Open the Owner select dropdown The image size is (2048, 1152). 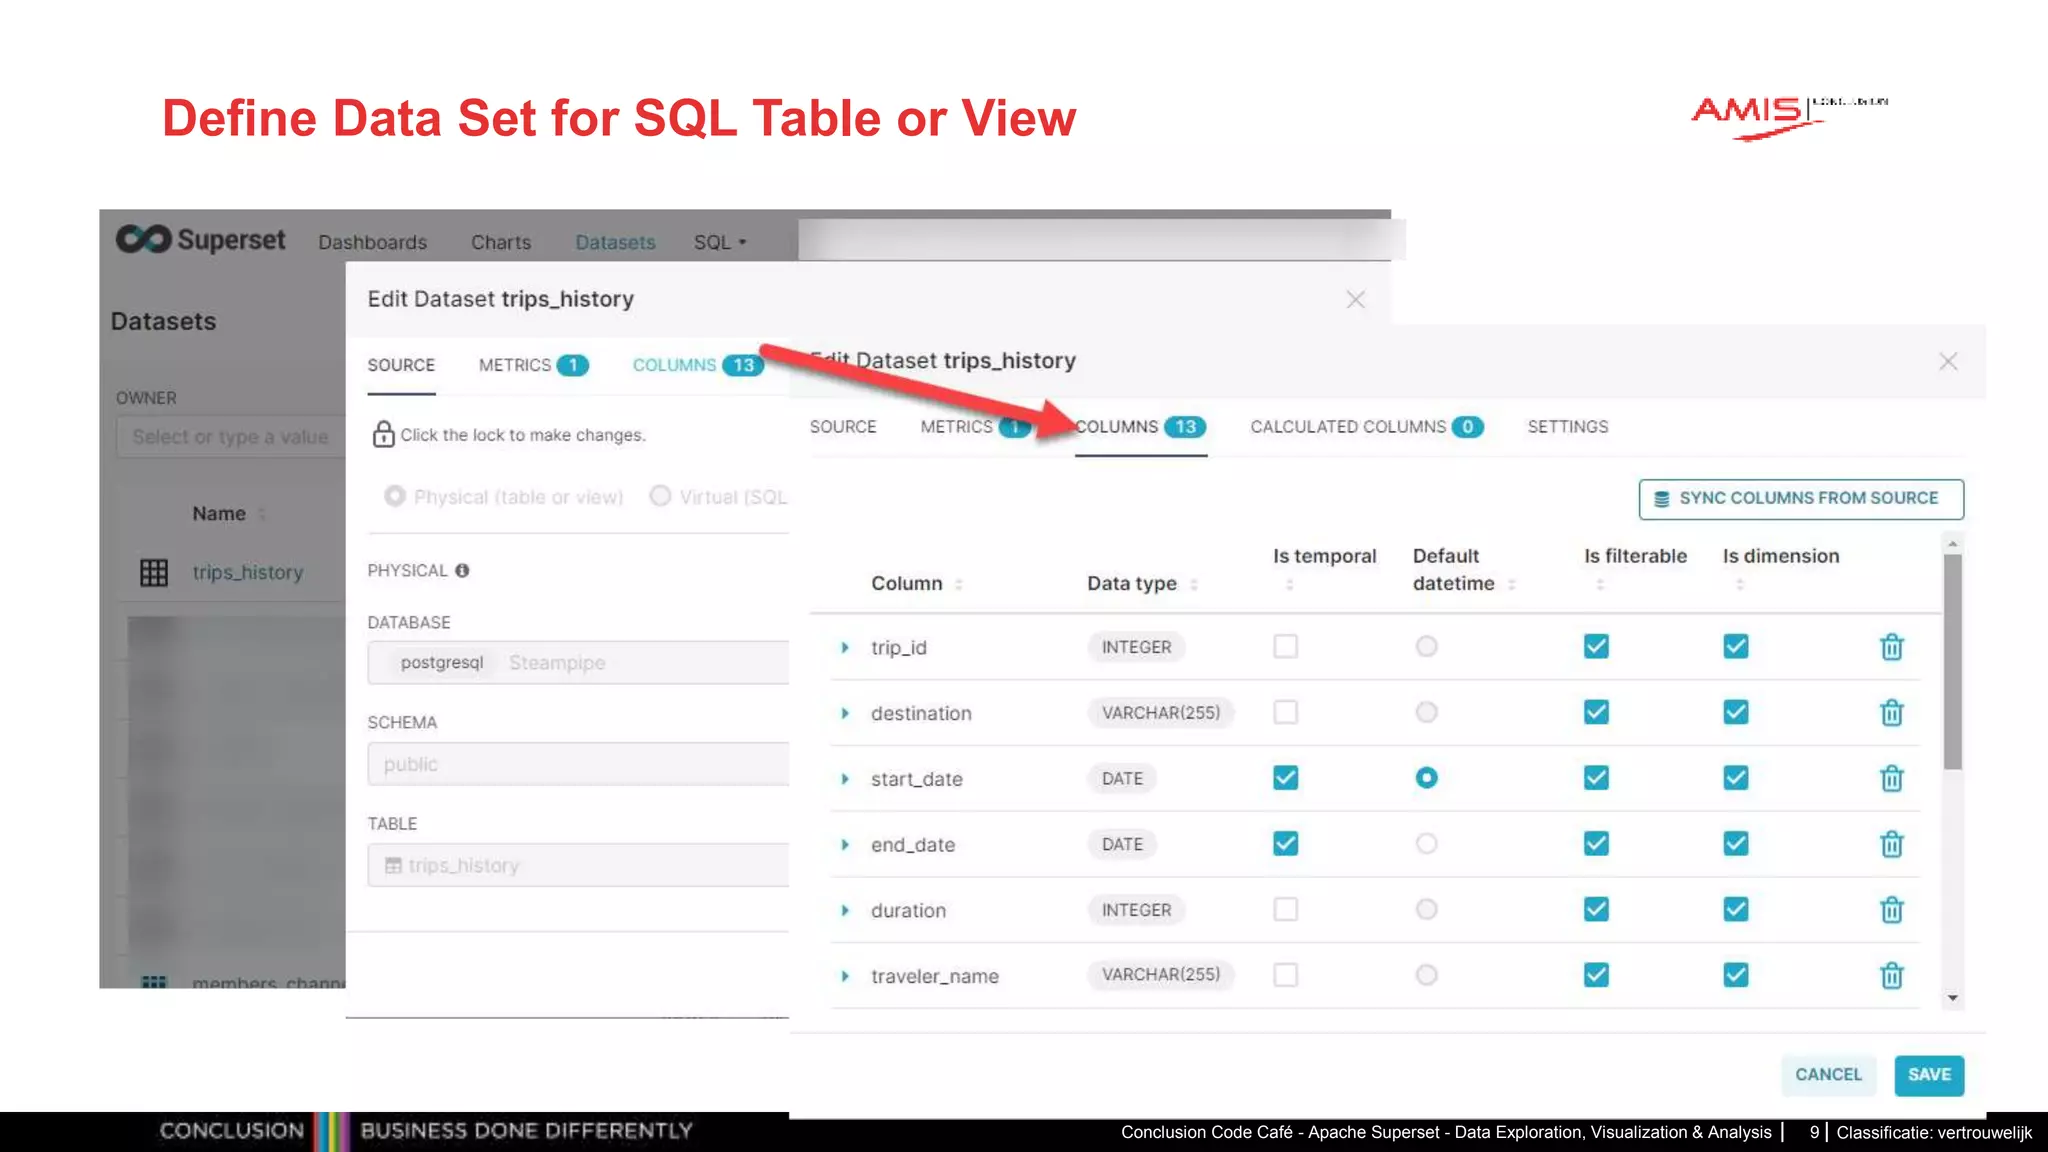pos(231,437)
